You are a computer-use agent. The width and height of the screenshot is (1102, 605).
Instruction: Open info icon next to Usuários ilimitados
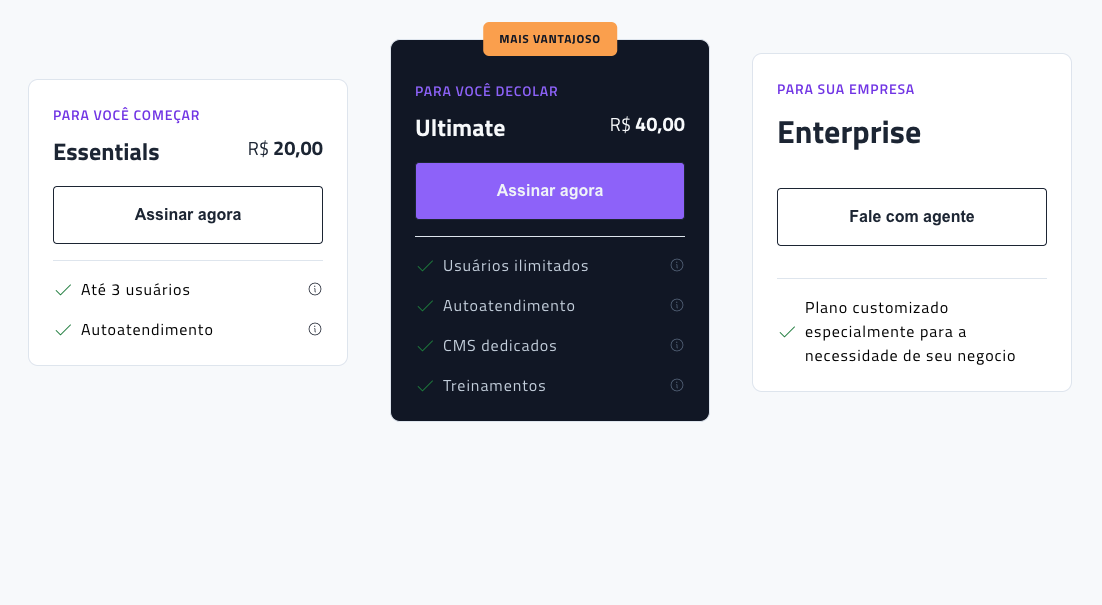[677, 265]
